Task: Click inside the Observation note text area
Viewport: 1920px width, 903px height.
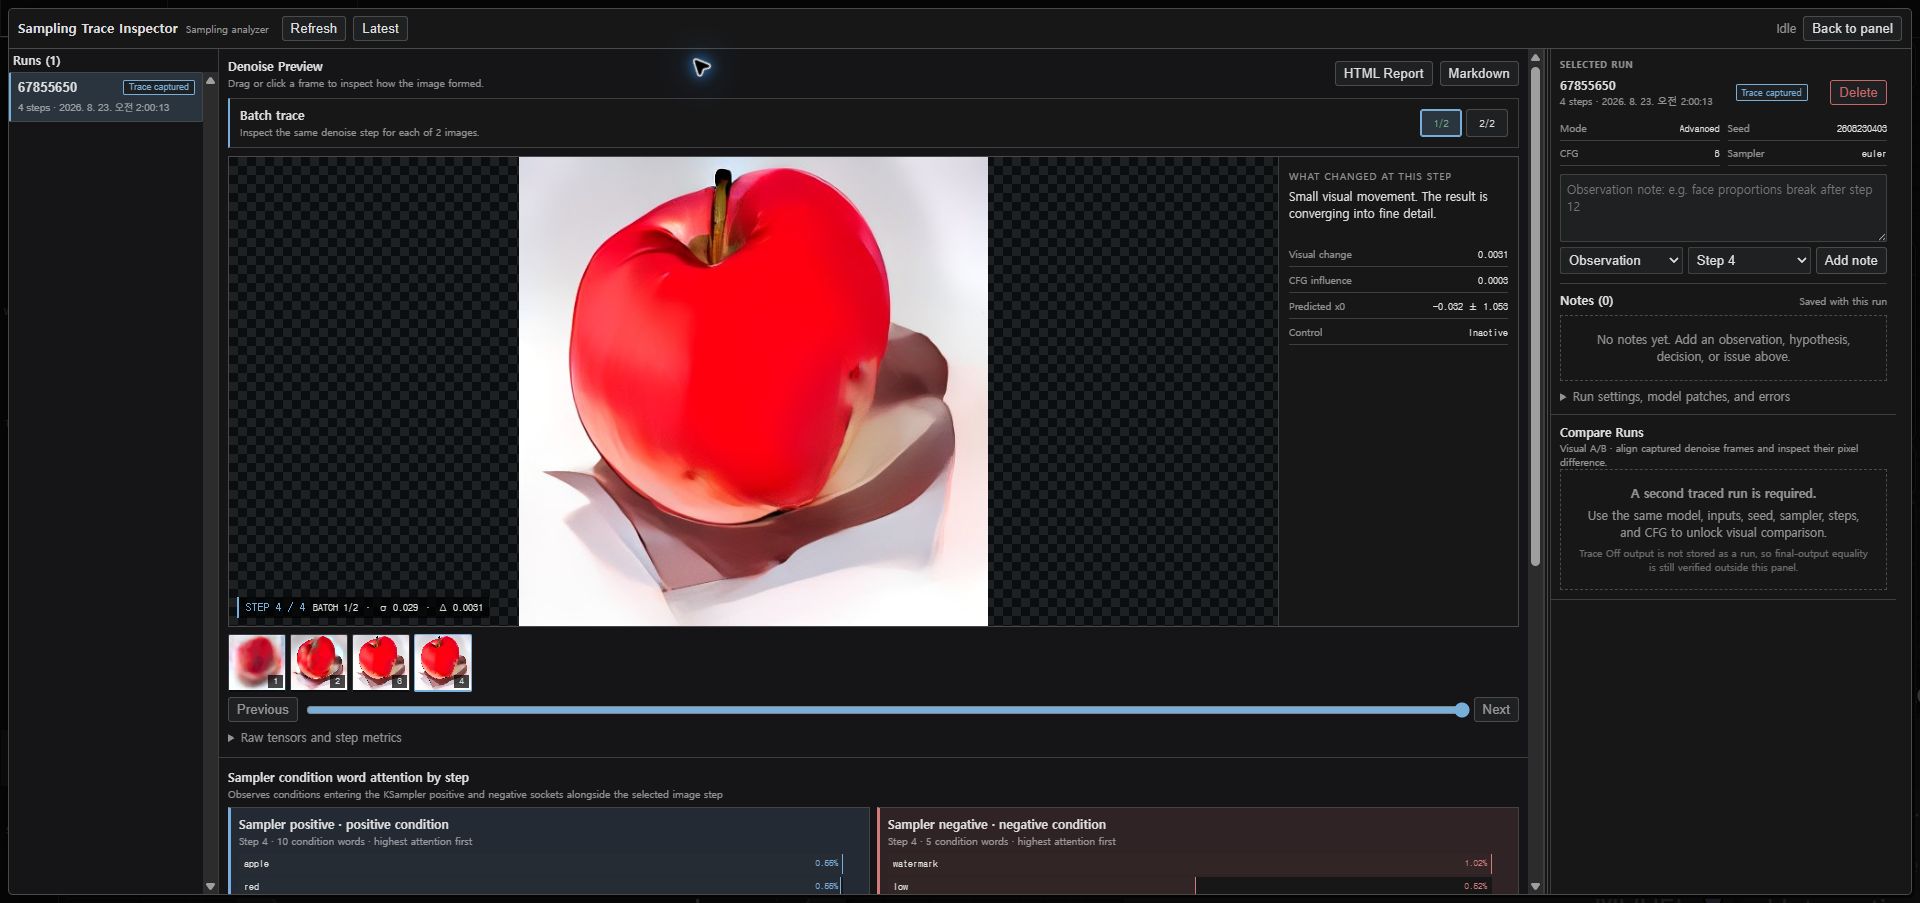Action: pyautogui.click(x=1723, y=208)
